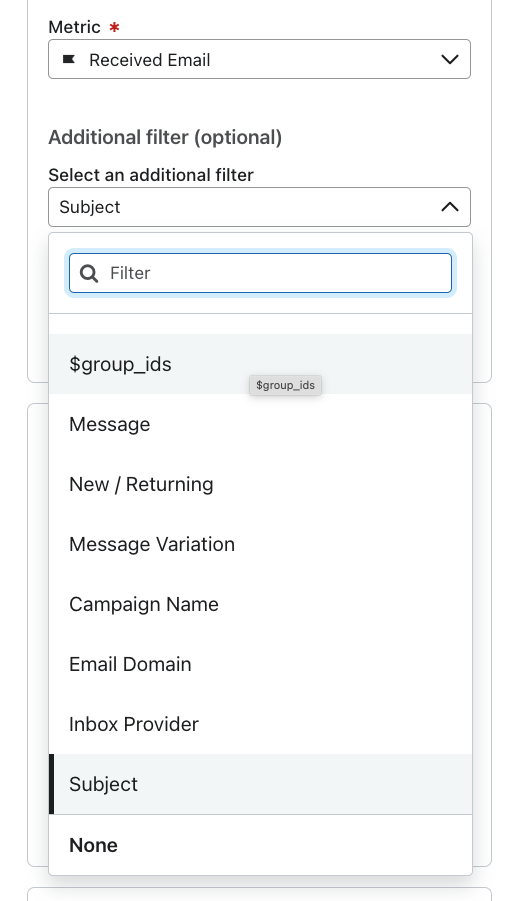Choose Message from the filter list
This screenshot has width=519, height=901.
(x=260, y=424)
